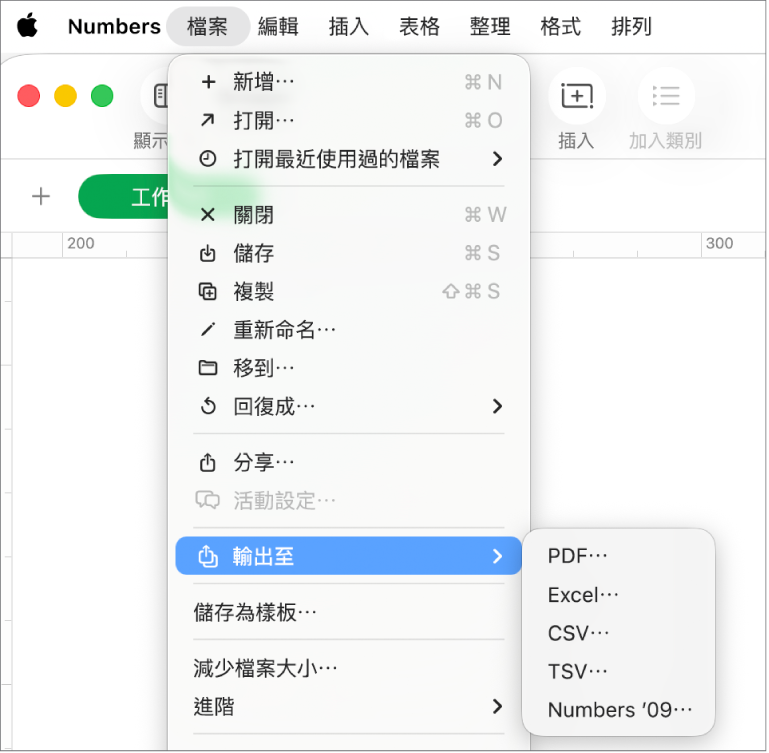Open the Apple menu
769x753 pixels.
point(27,26)
